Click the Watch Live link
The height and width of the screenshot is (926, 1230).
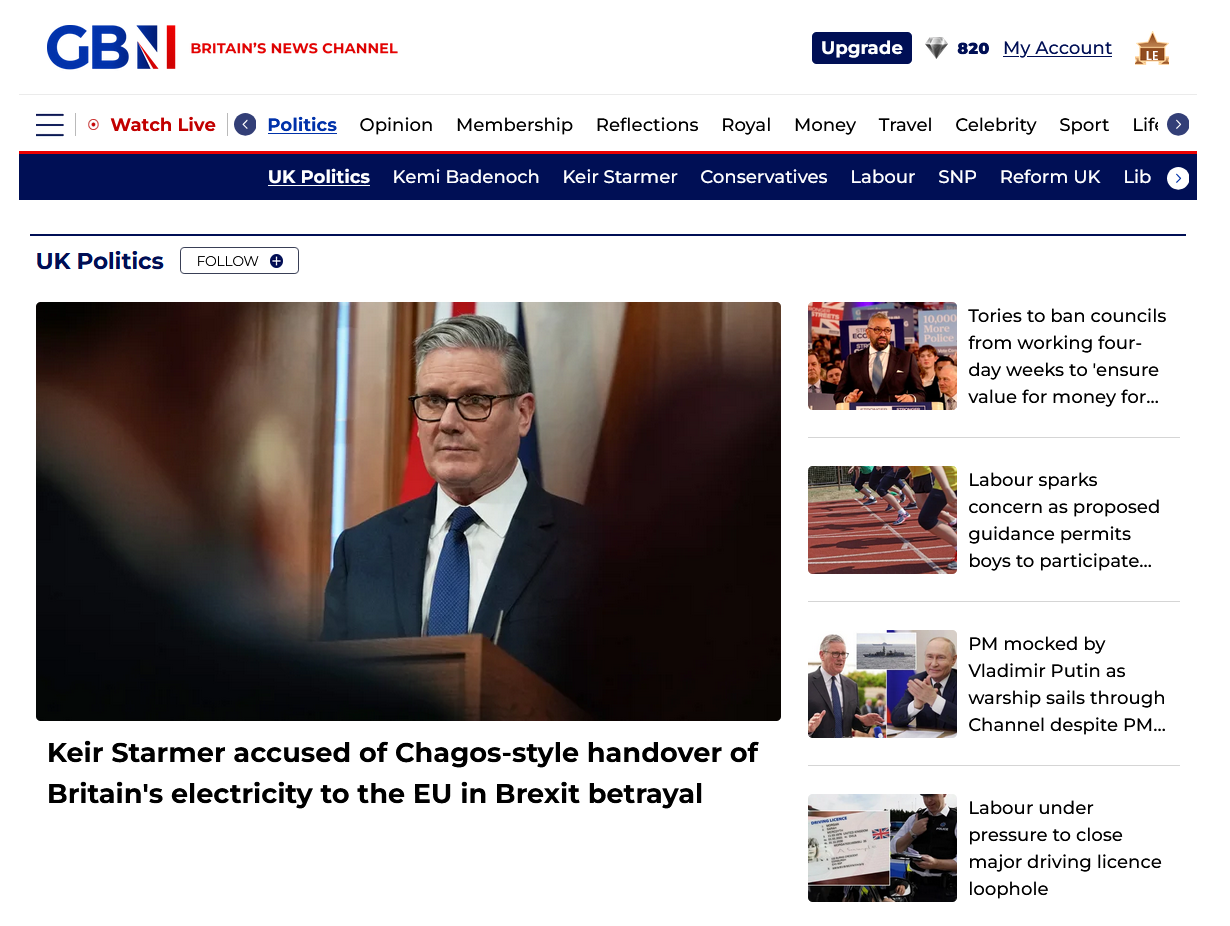click(x=163, y=125)
